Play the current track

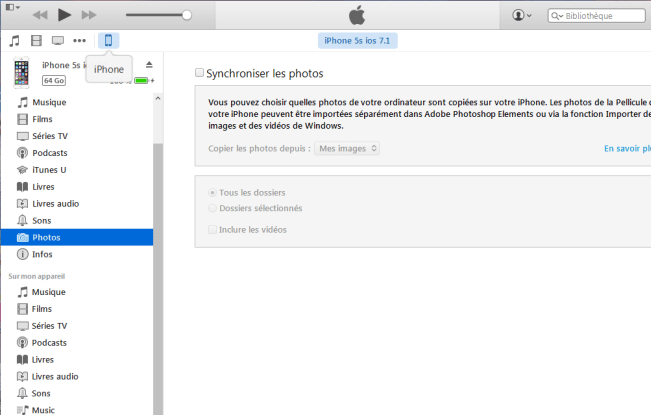64,15
